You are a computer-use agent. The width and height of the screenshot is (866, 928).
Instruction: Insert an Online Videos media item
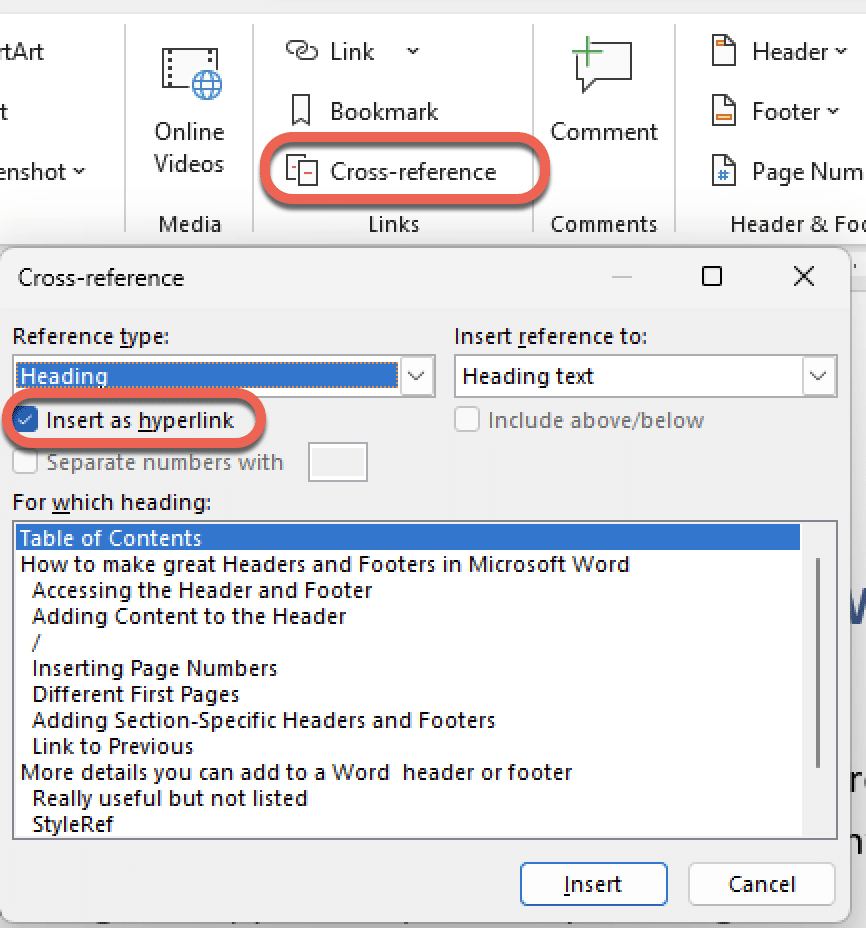click(189, 110)
